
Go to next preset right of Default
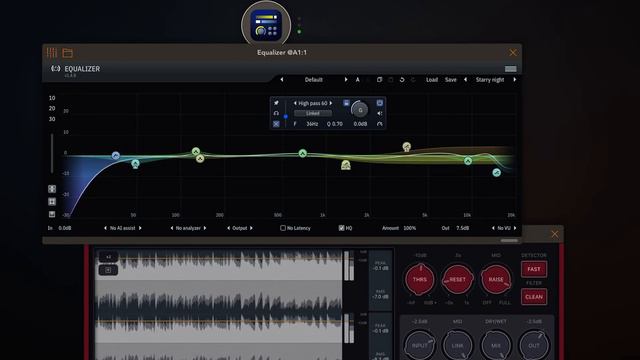tap(346, 80)
